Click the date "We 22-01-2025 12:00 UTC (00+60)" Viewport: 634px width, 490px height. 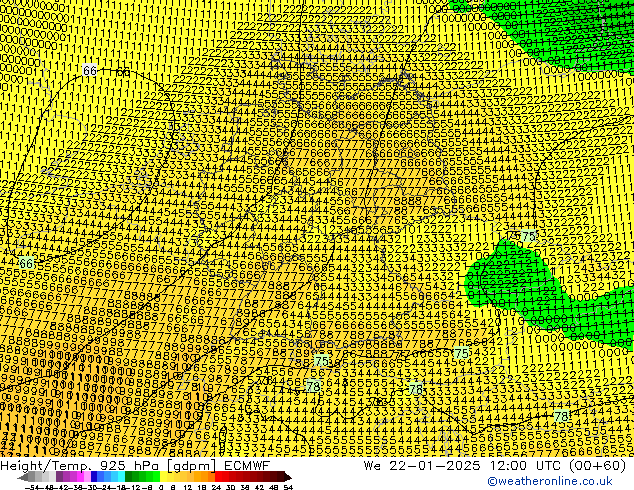click(x=495, y=465)
